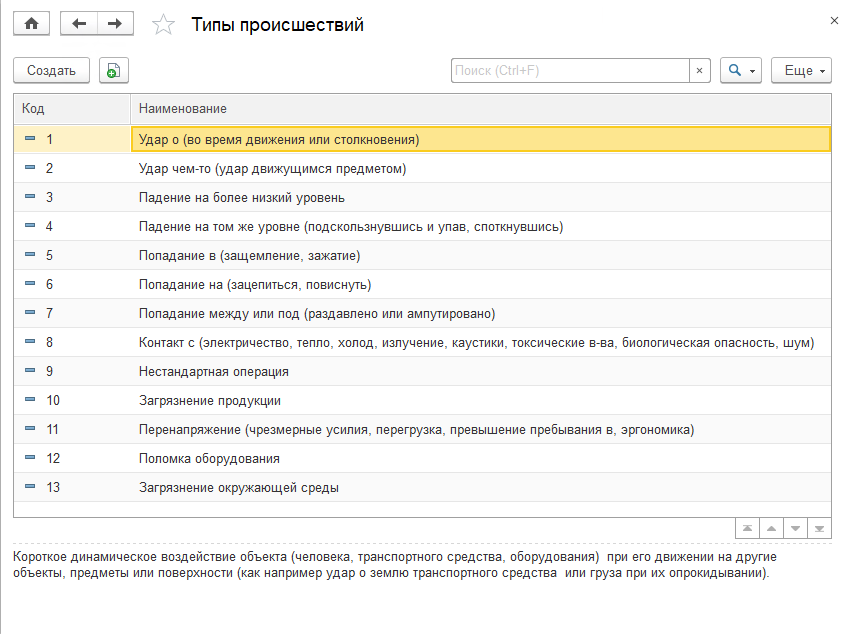Move up one row in list
This screenshot has width=851, height=634.
771,528
